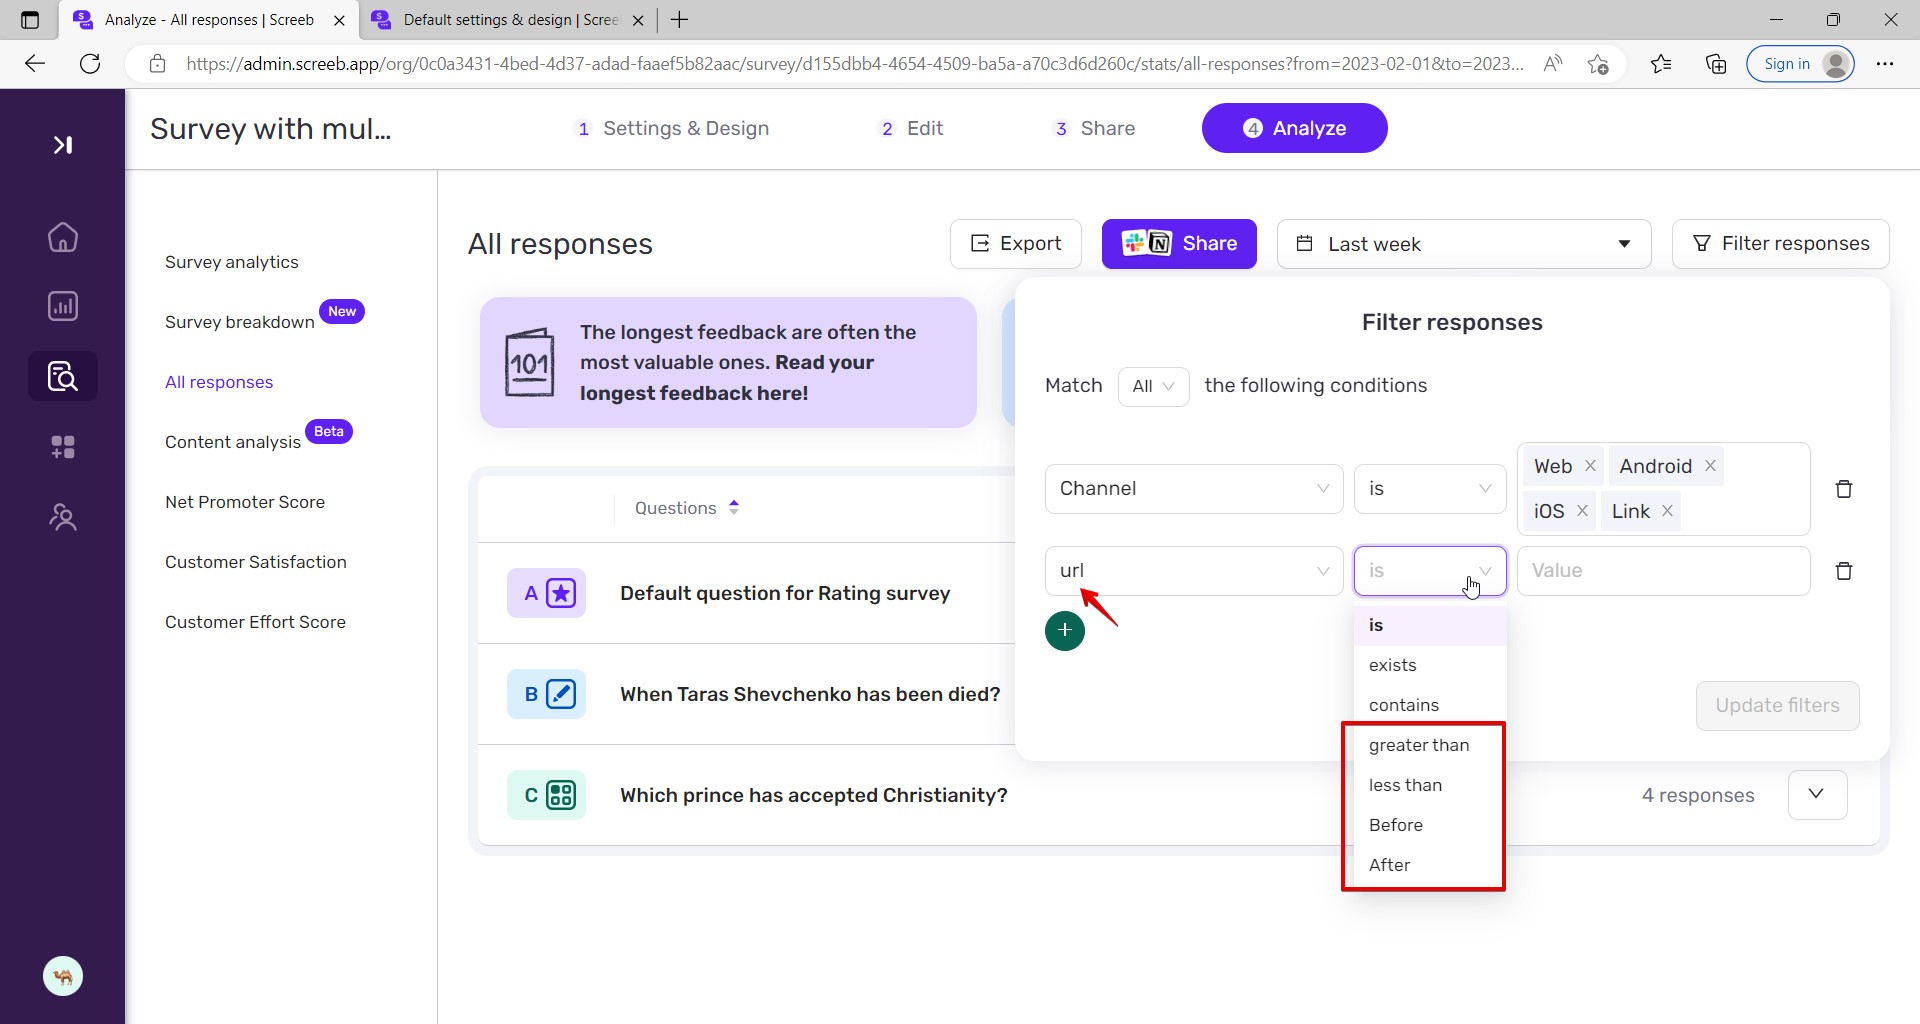Expand the Christianity question responses chevron
Screen dimensions: 1920x1024
pyautogui.click(x=1817, y=795)
